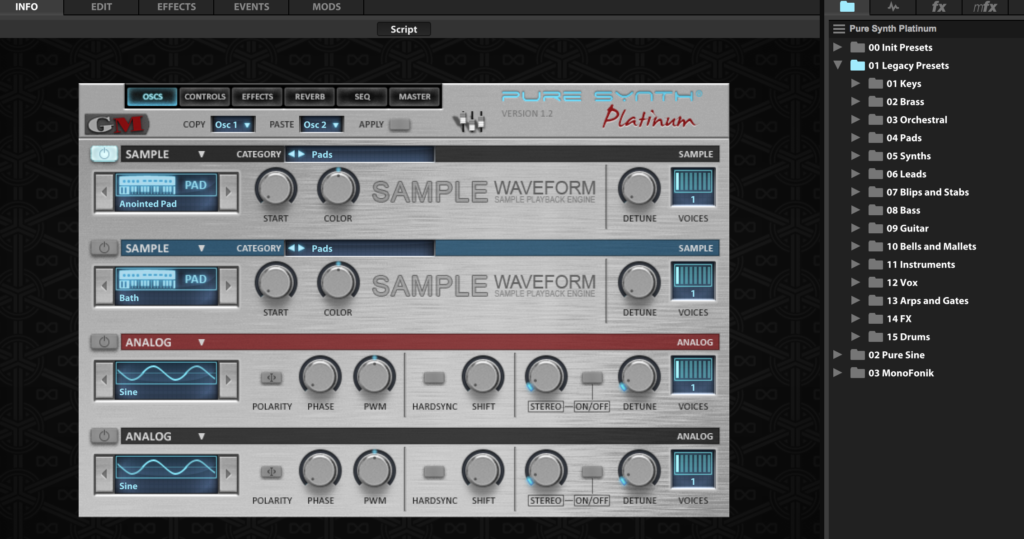This screenshot has width=1024, height=539.
Task: Previous sample arrow beside Anointed Pad
Action: (104, 192)
